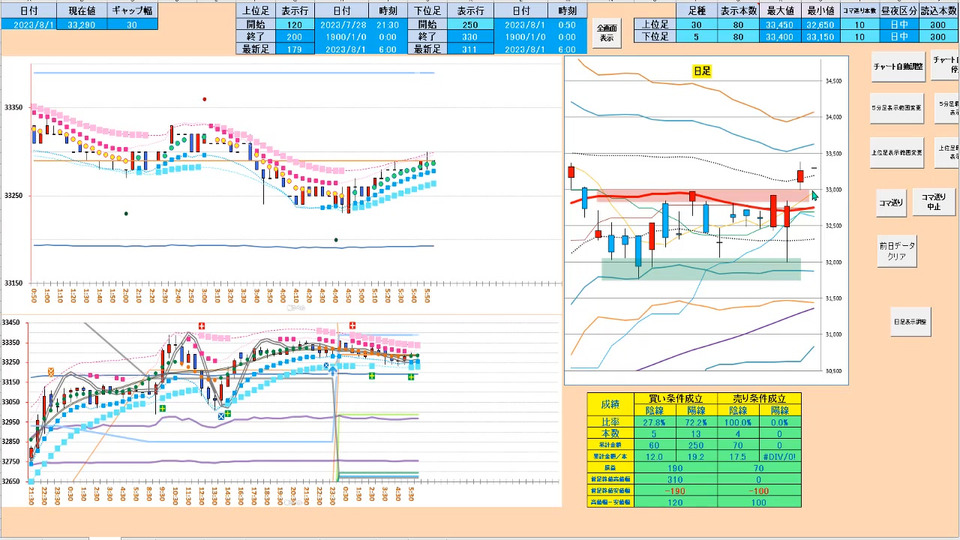Click the 32,000 axis label on daily chart
This screenshot has width=960, height=540.
(x=833, y=262)
